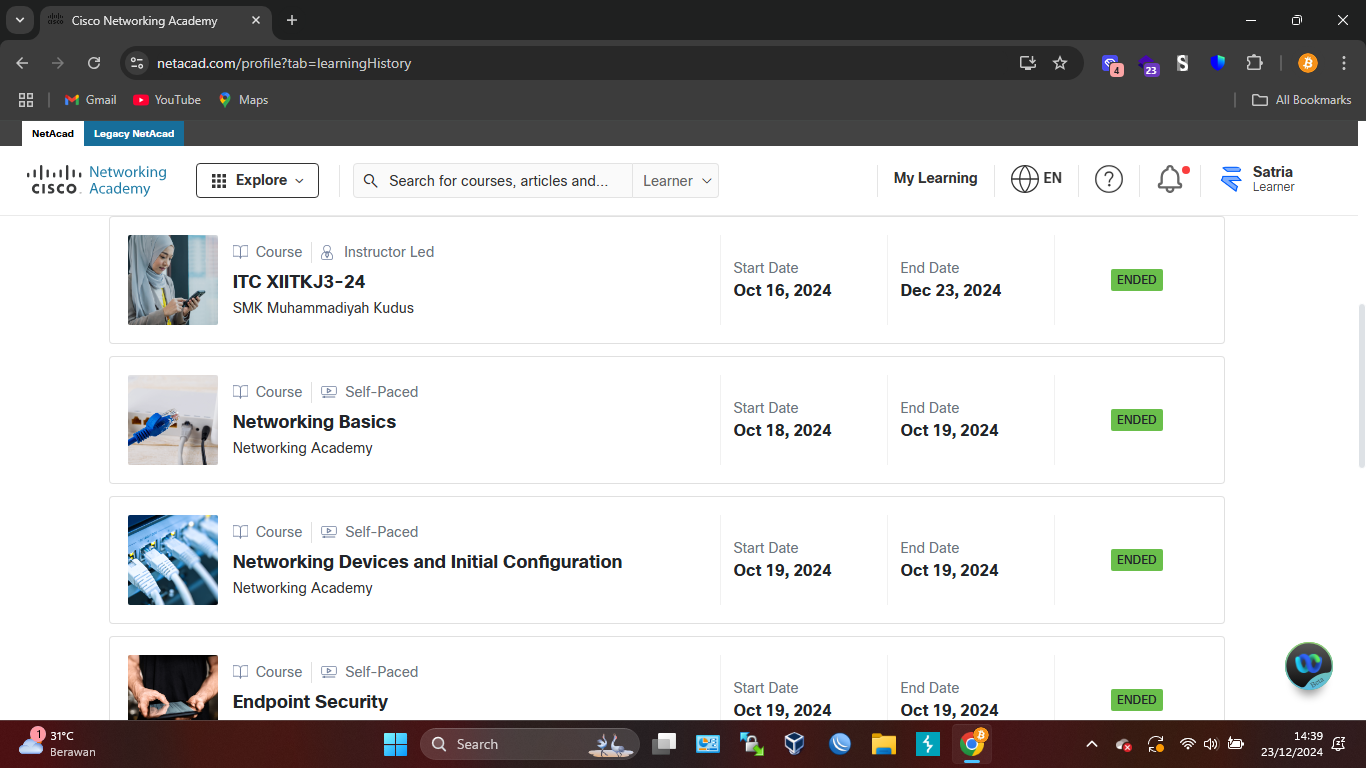This screenshot has height=768, width=1366.
Task: Click the Chrome taskbar icon
Action: 971,744
